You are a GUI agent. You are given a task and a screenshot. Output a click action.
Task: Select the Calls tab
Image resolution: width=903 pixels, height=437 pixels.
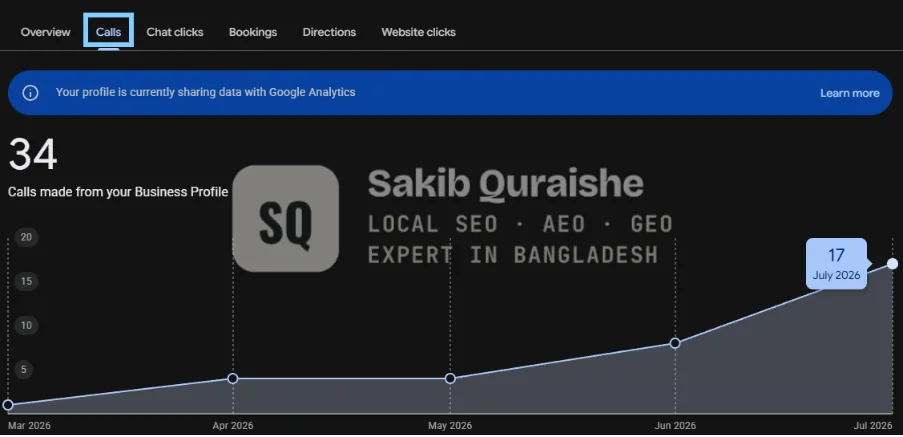pos(108,32)
